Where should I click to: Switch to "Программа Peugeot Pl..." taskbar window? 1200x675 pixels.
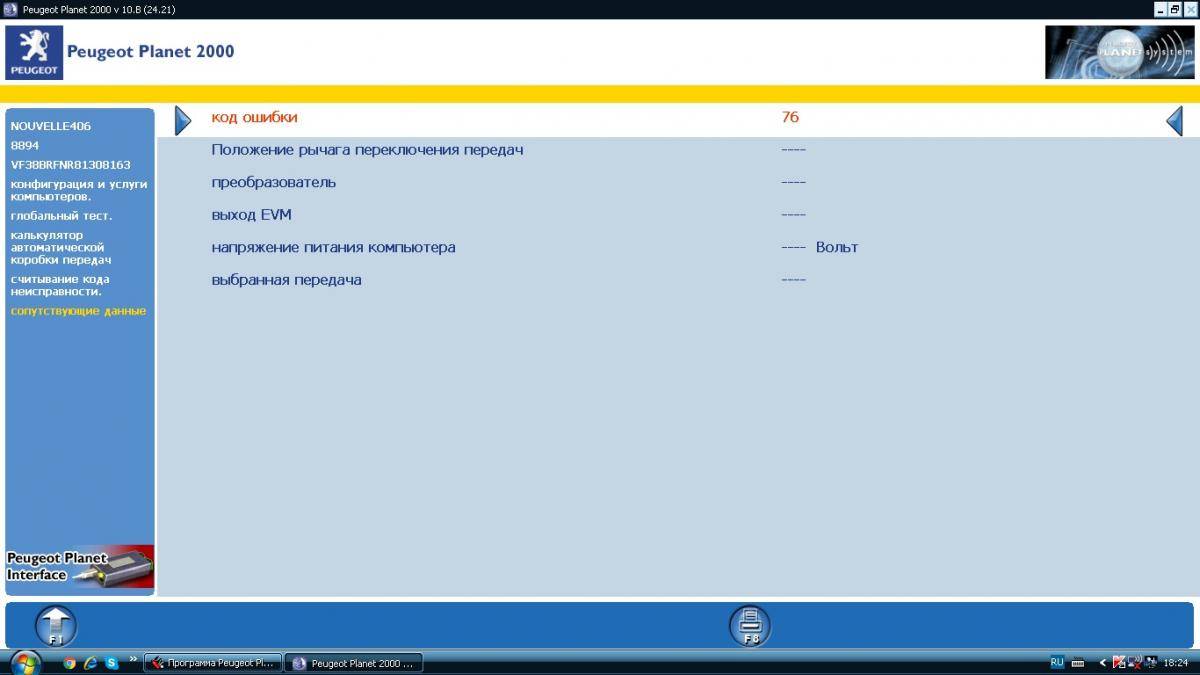(213, 663)
